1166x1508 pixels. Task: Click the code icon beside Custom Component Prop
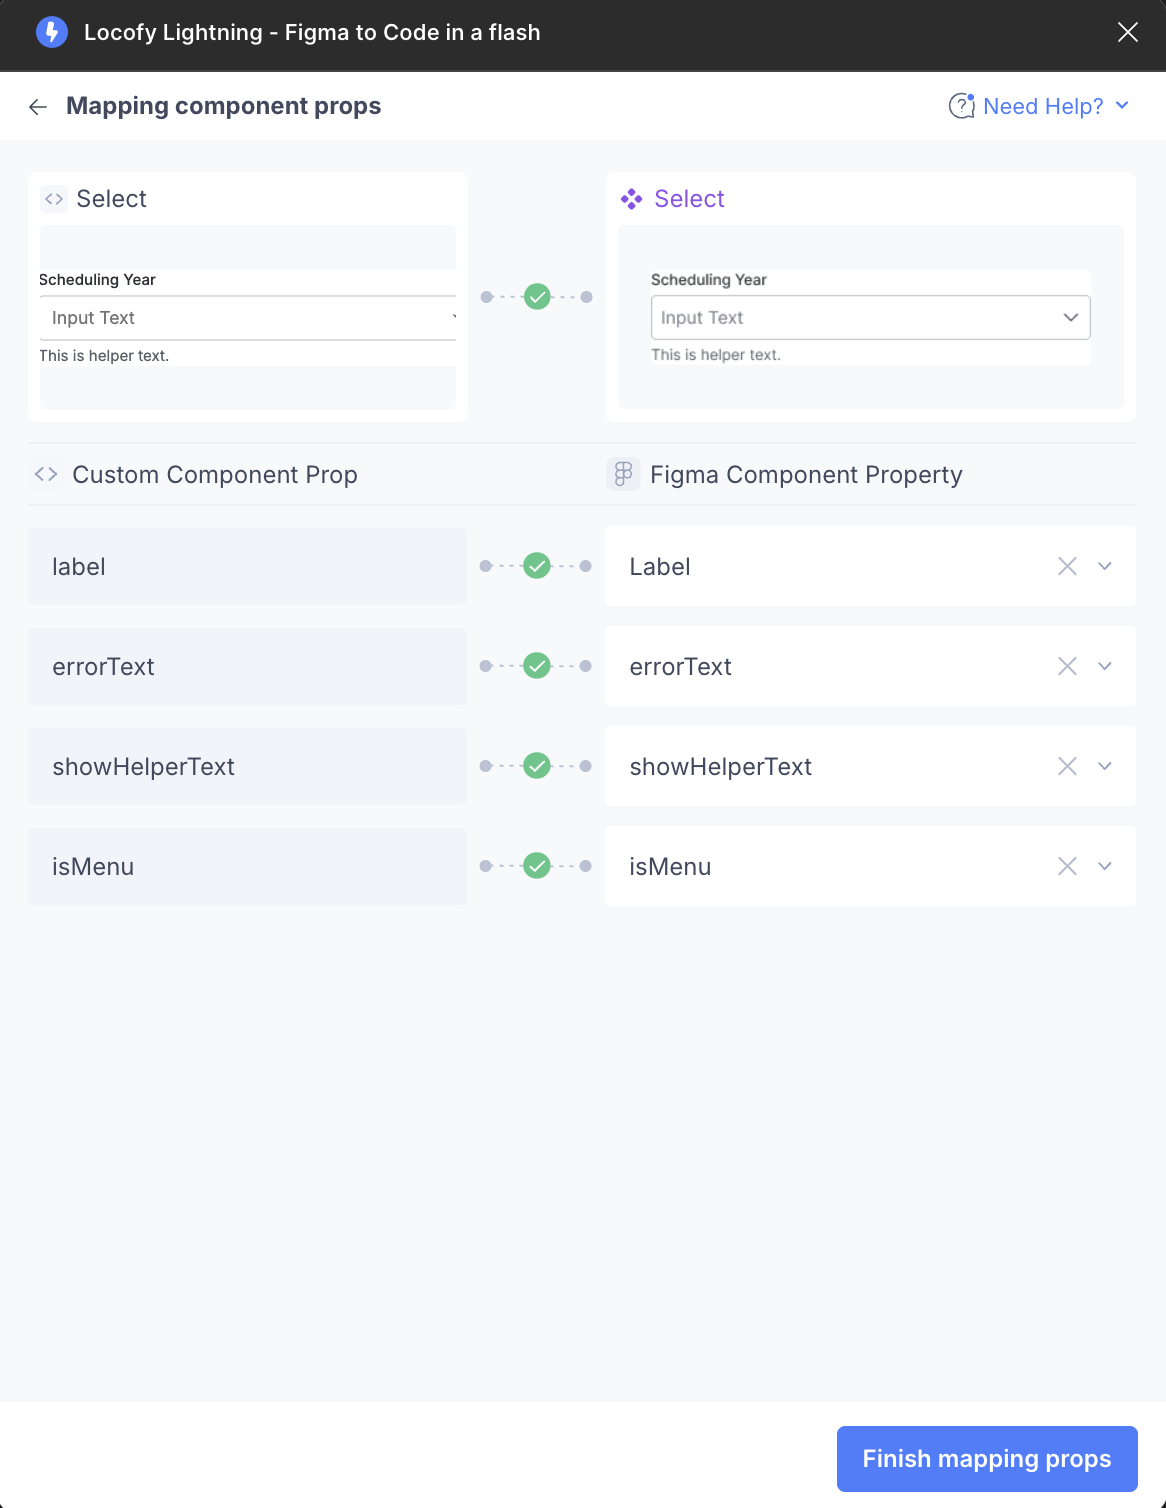tap(45, 474)
